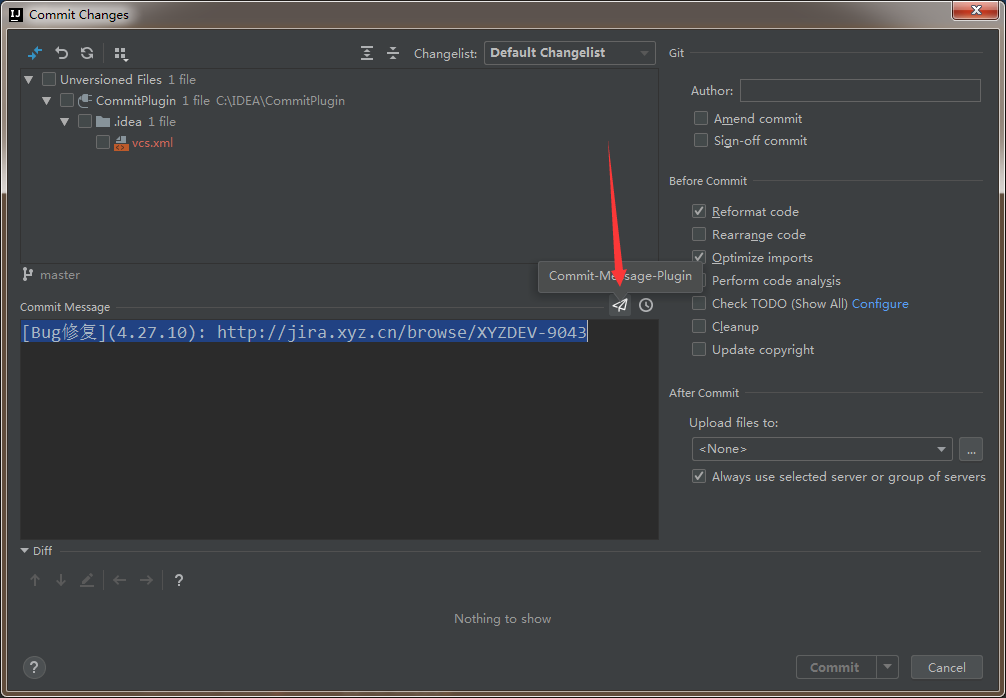Viewport: 1006px width, 698px height.
Task: Close the Commit Changes dialog
Action: point(976,10)
